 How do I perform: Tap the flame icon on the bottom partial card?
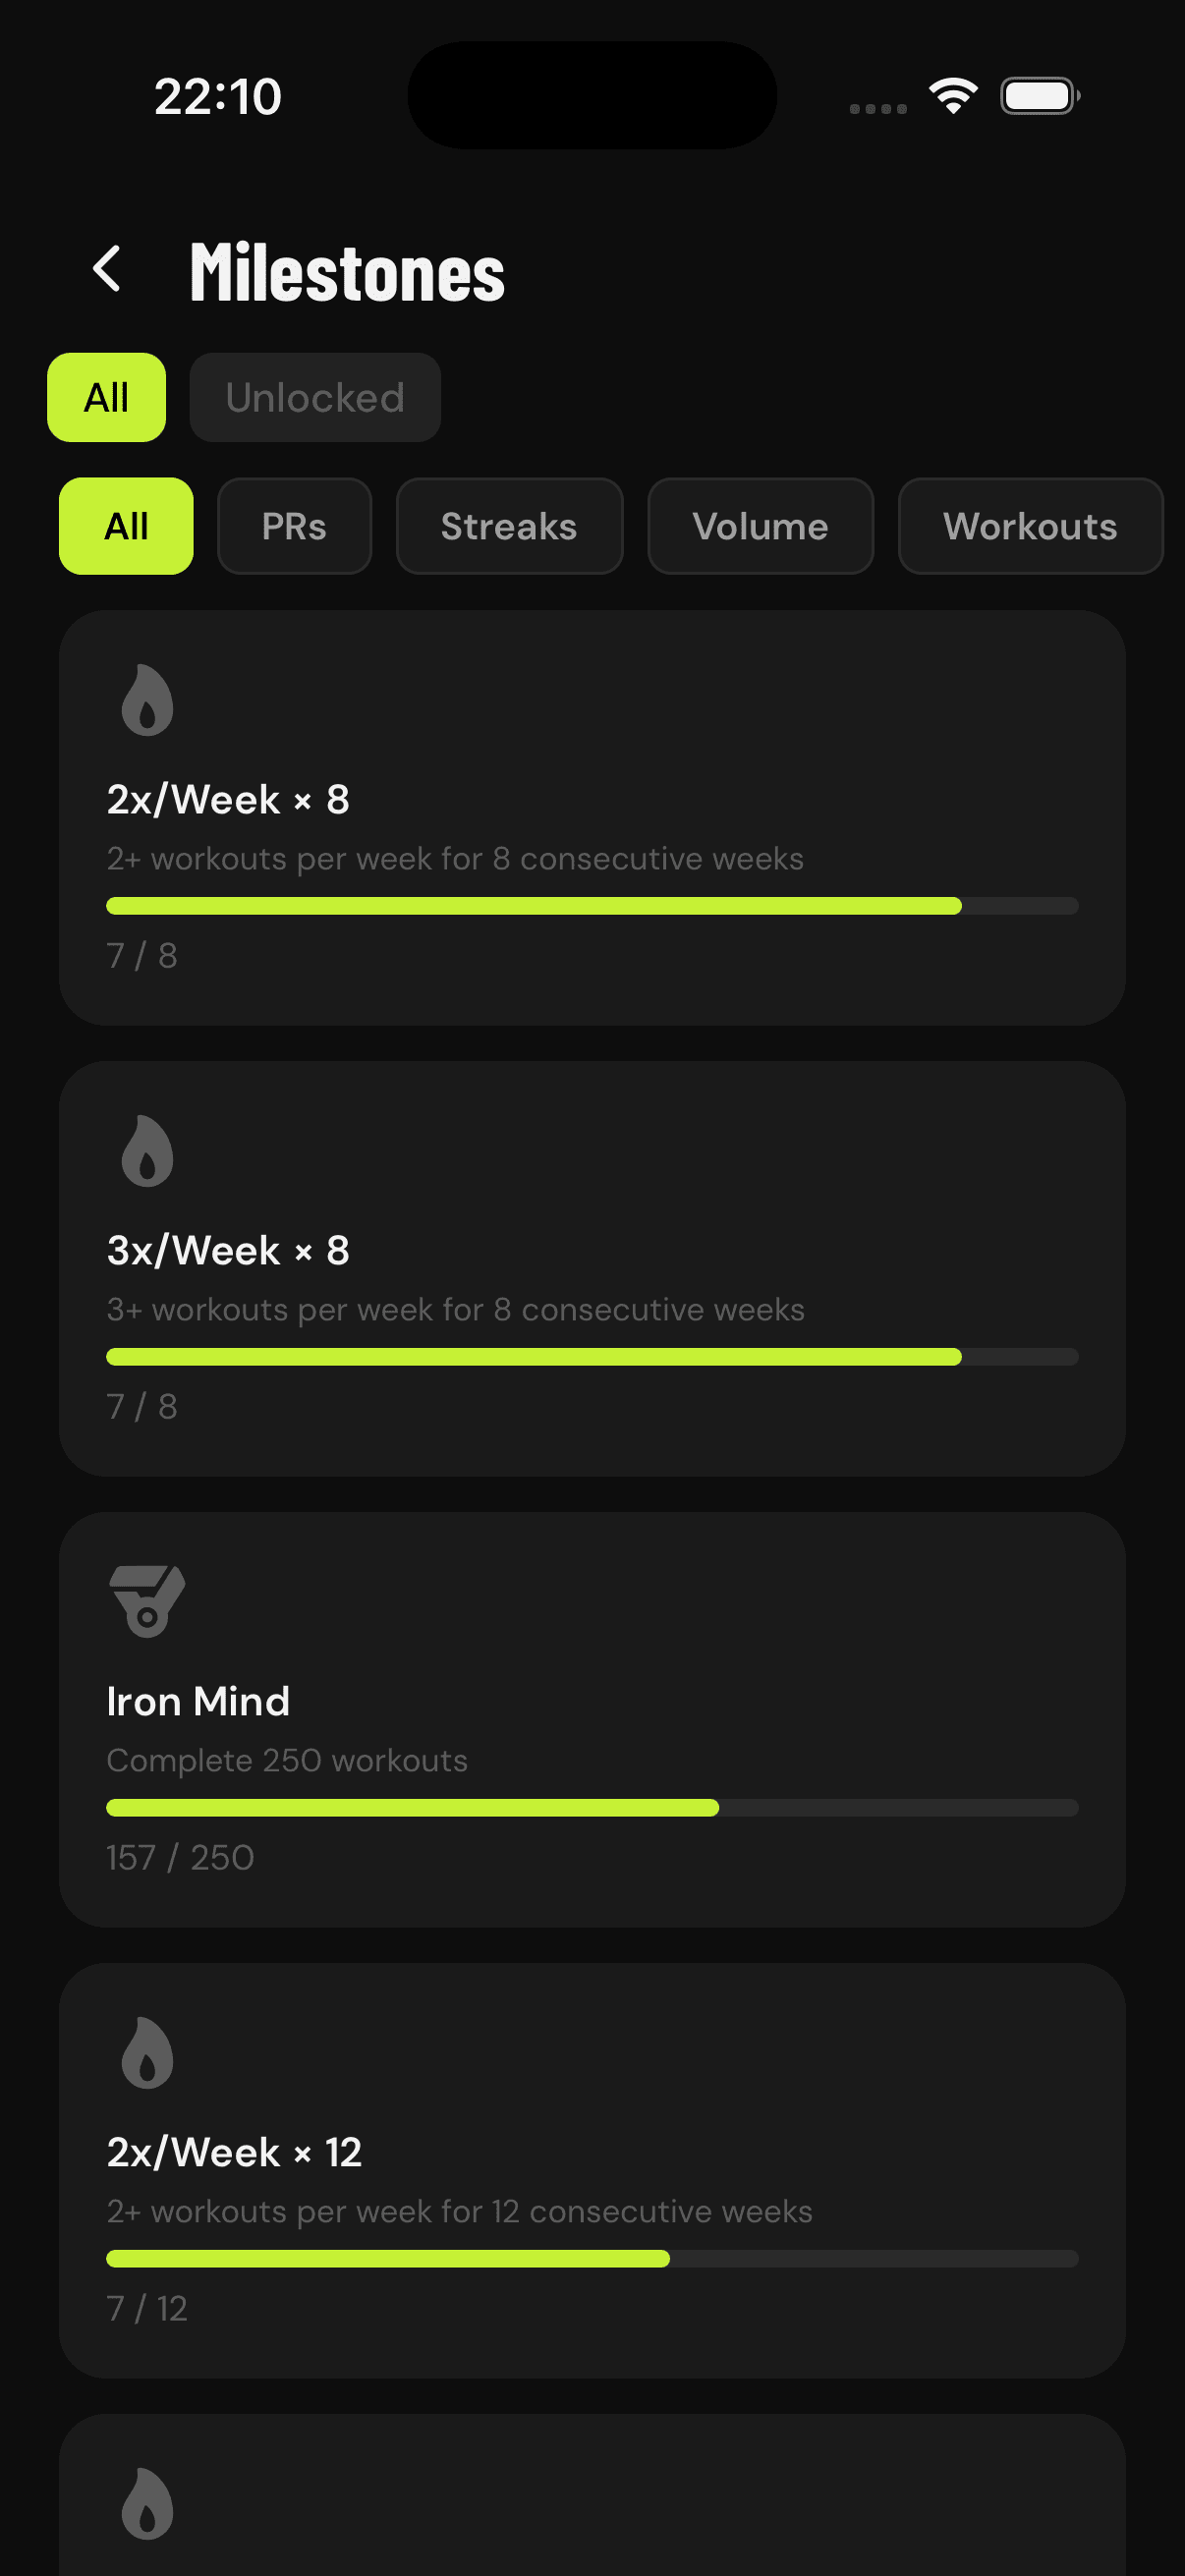click(147, 2505)
